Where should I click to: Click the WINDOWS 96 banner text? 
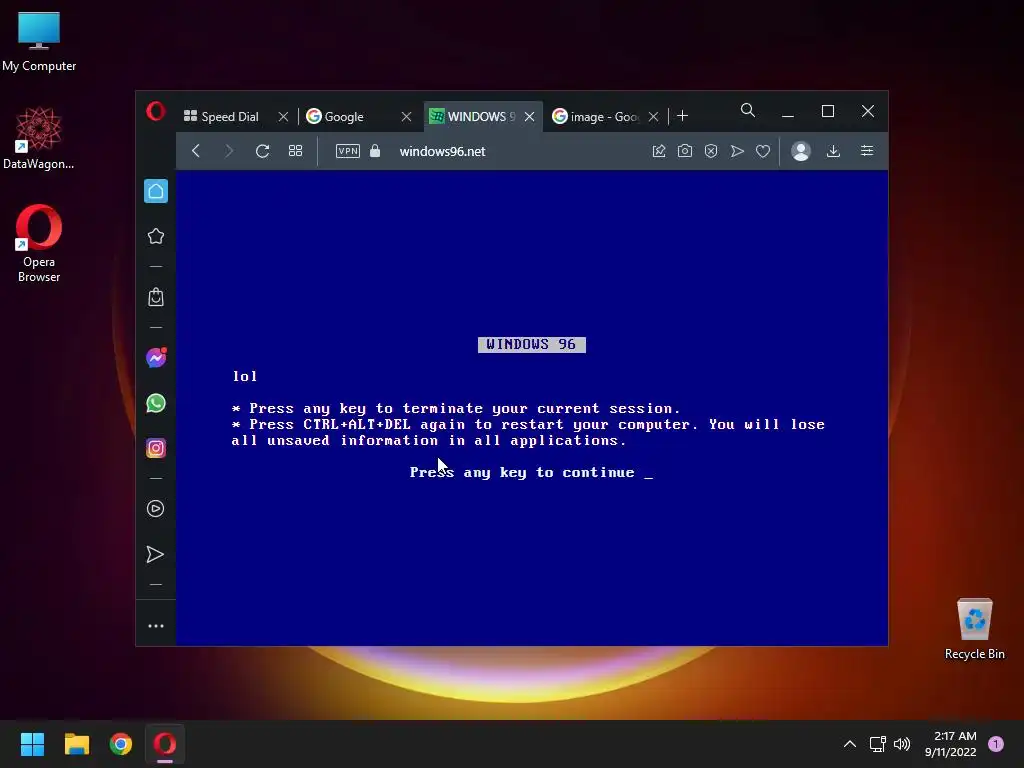tap(532, 344)
